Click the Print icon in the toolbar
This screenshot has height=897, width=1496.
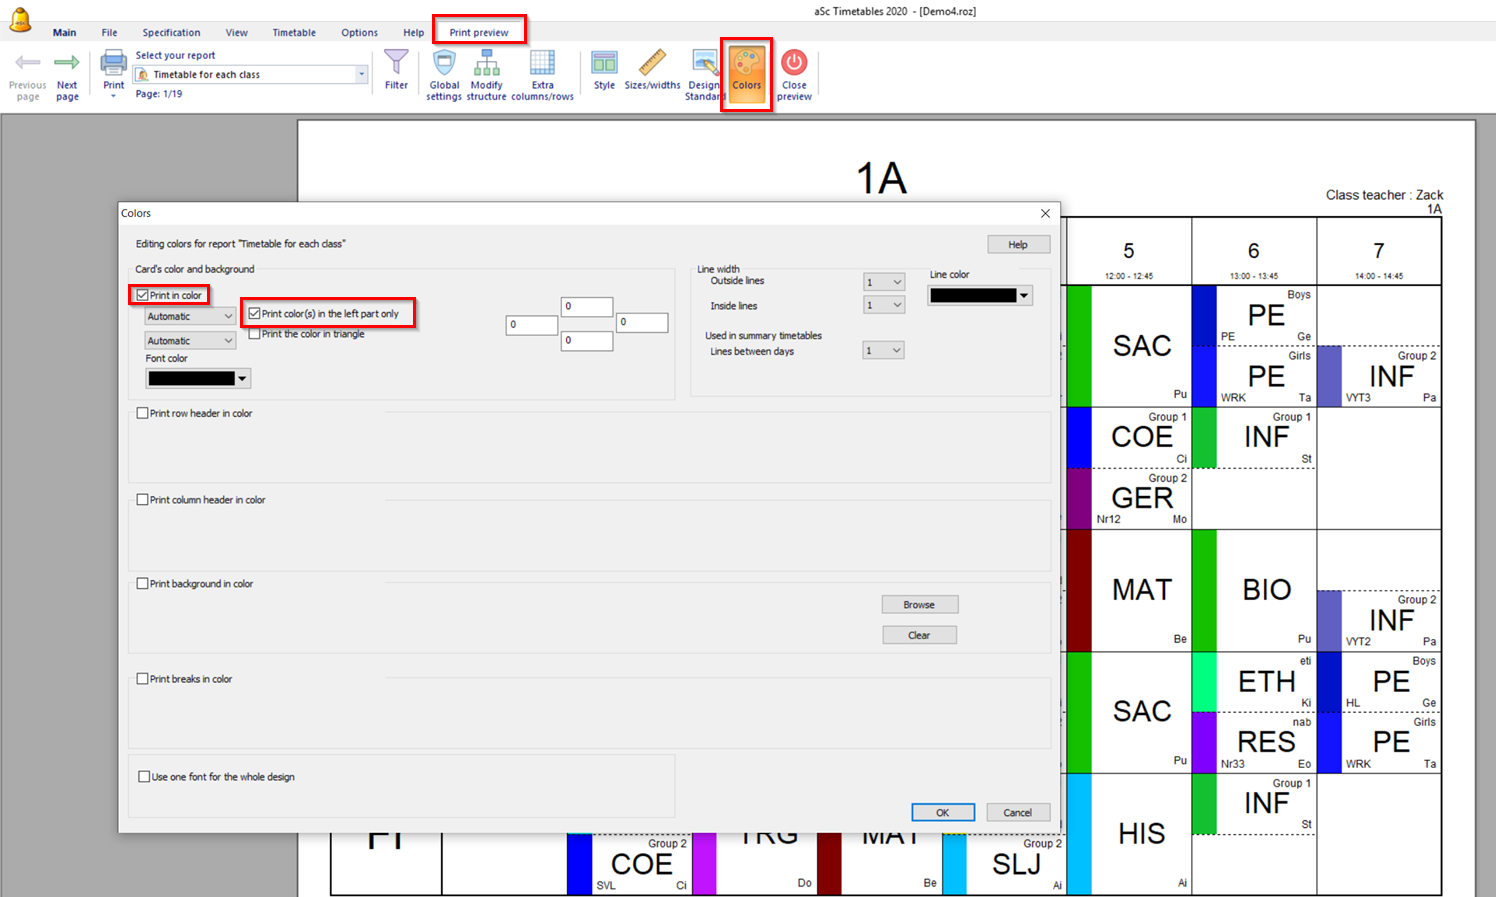tap(114, 66)
